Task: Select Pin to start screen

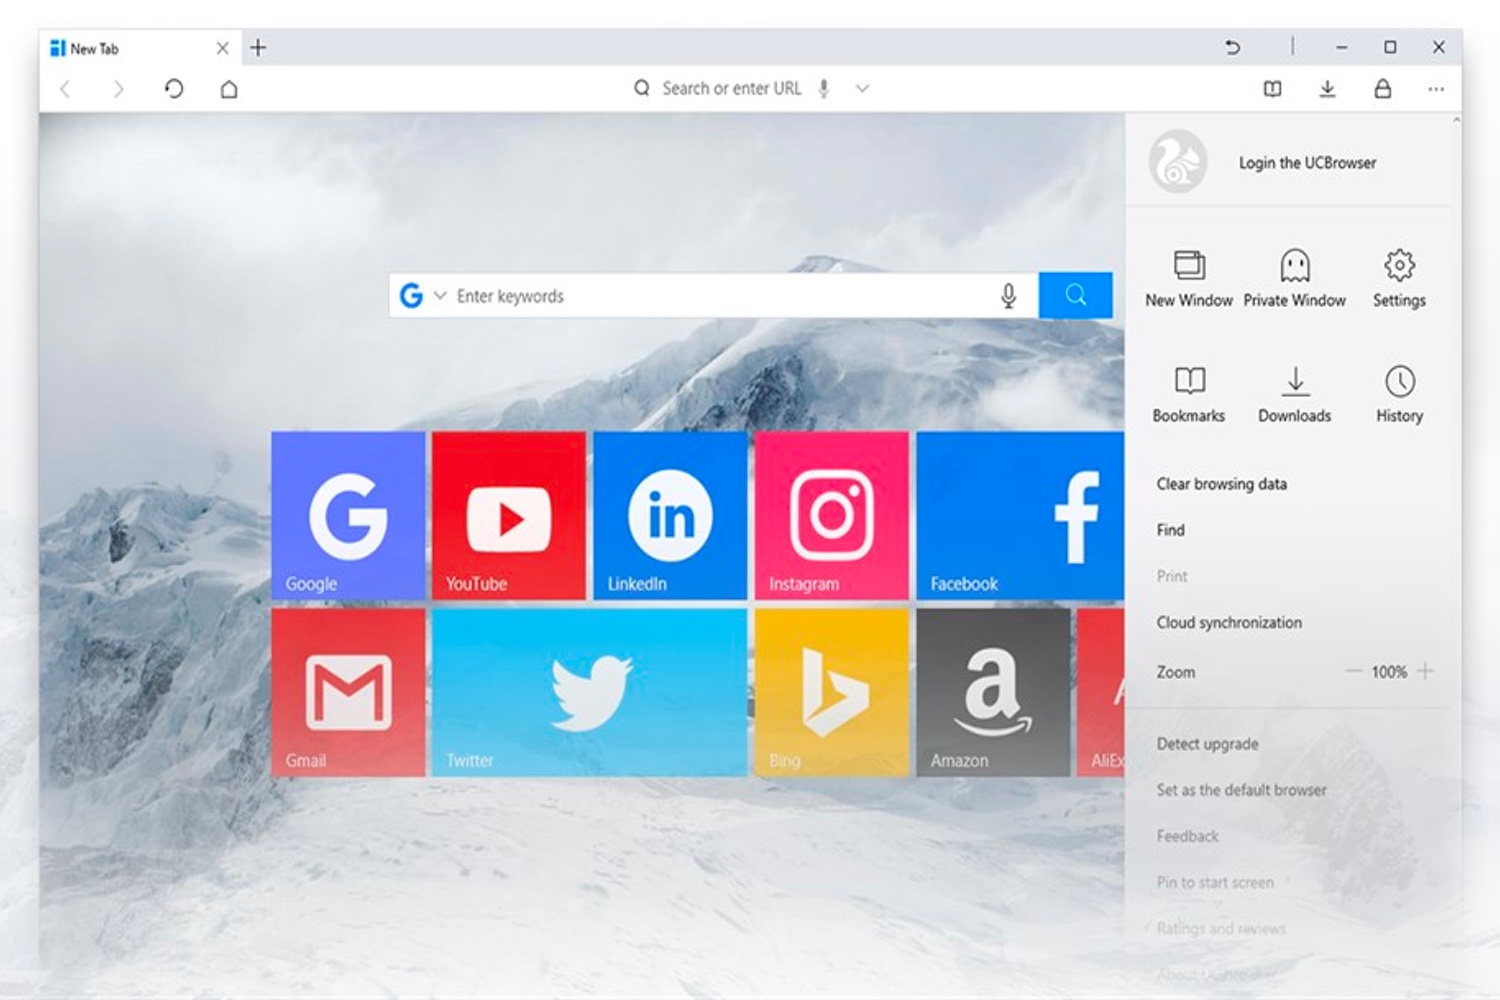Action: (x=1215, y=882)
